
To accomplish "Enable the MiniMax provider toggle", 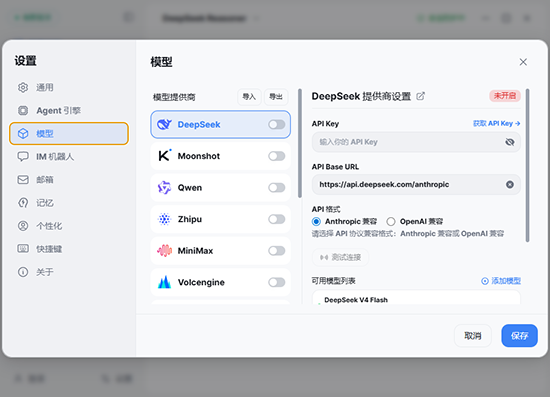I will tap(277, 251).
